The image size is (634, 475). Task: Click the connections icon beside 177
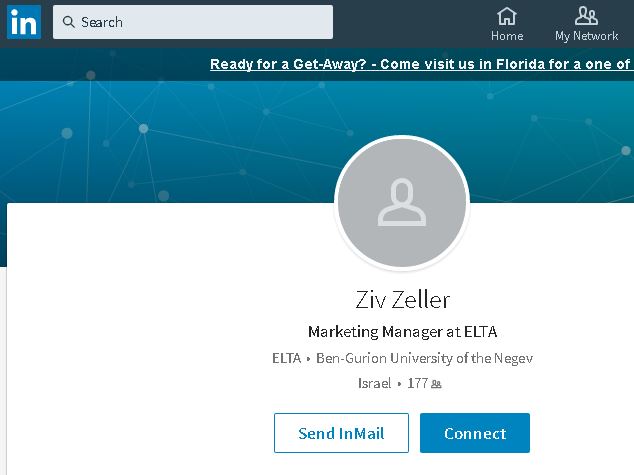436,384
